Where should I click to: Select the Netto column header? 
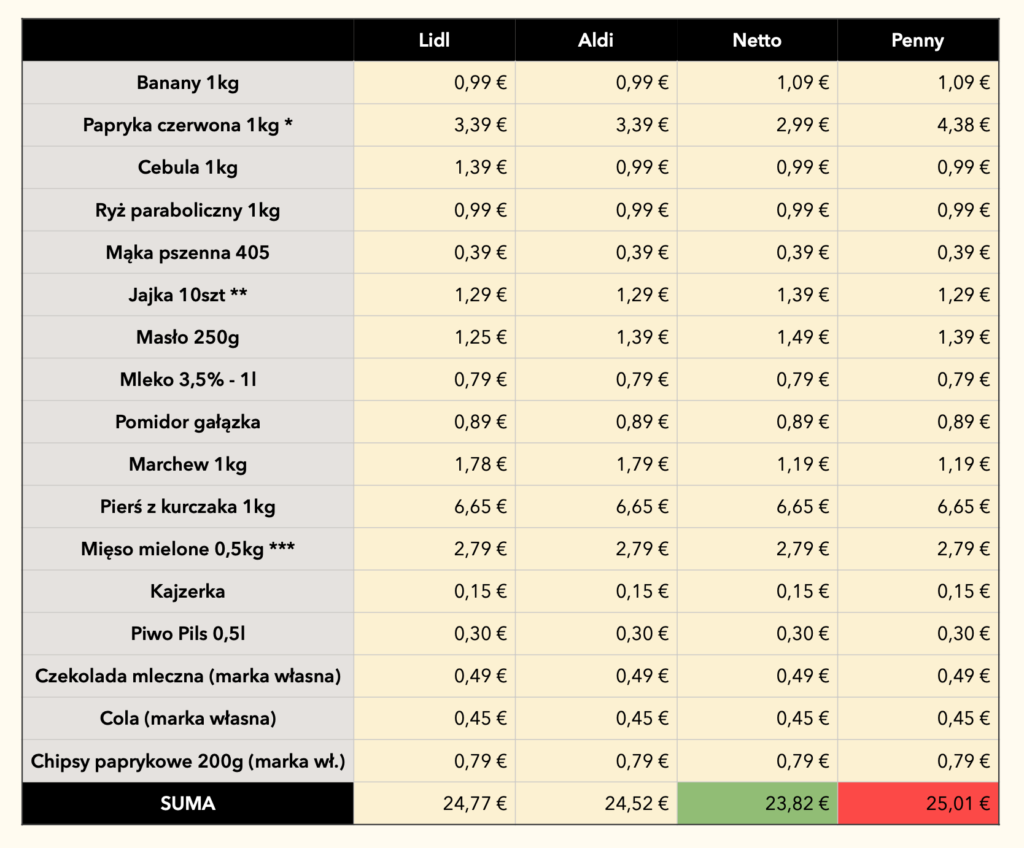tap(757, 41)
